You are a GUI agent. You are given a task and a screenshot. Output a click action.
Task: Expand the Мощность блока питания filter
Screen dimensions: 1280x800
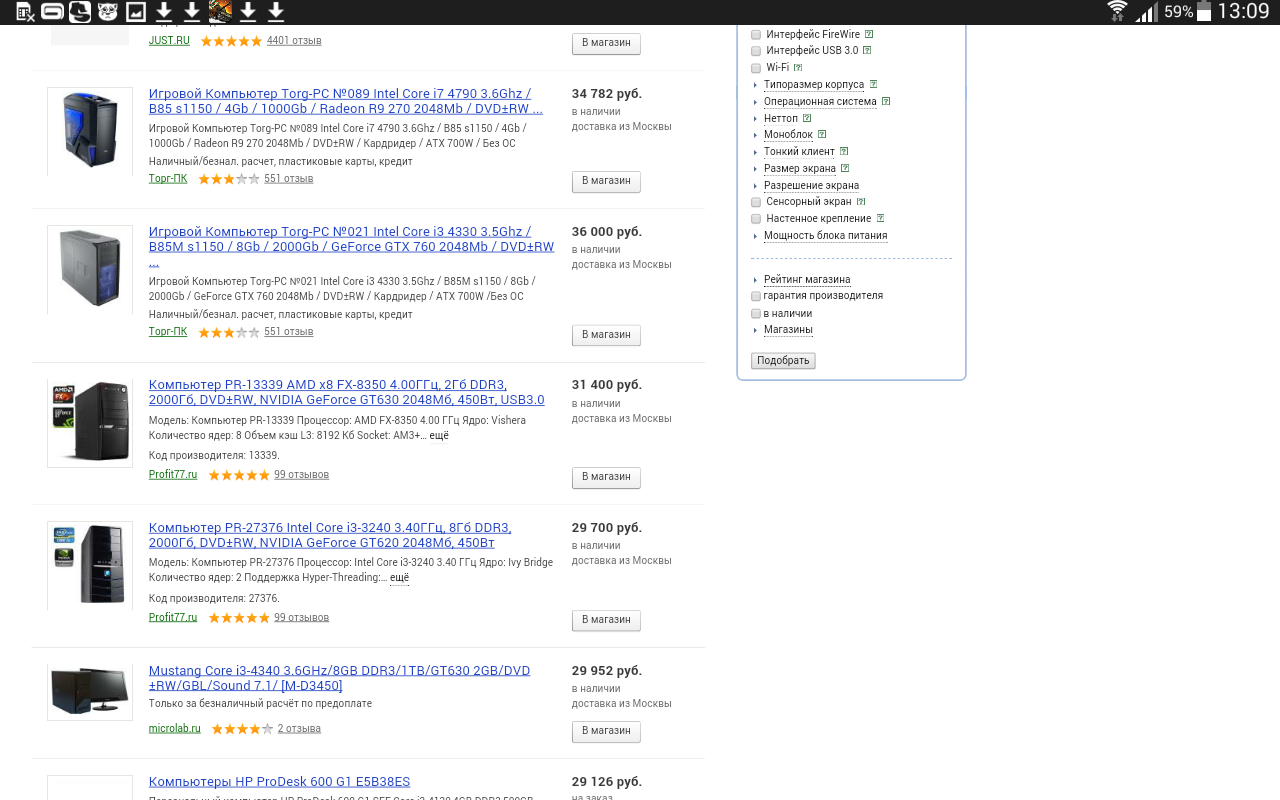click(x=825, y=236)
